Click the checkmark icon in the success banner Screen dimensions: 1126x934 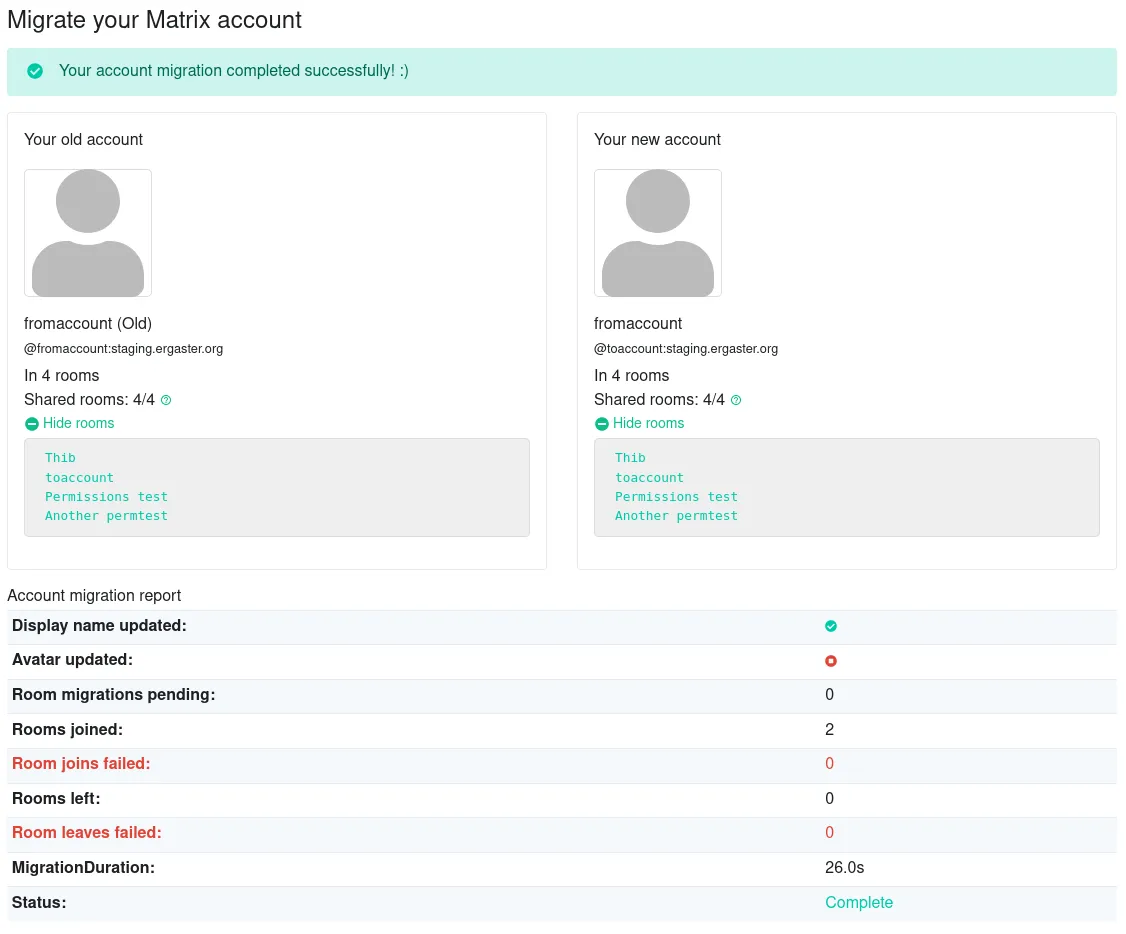[x=35, y=71]
